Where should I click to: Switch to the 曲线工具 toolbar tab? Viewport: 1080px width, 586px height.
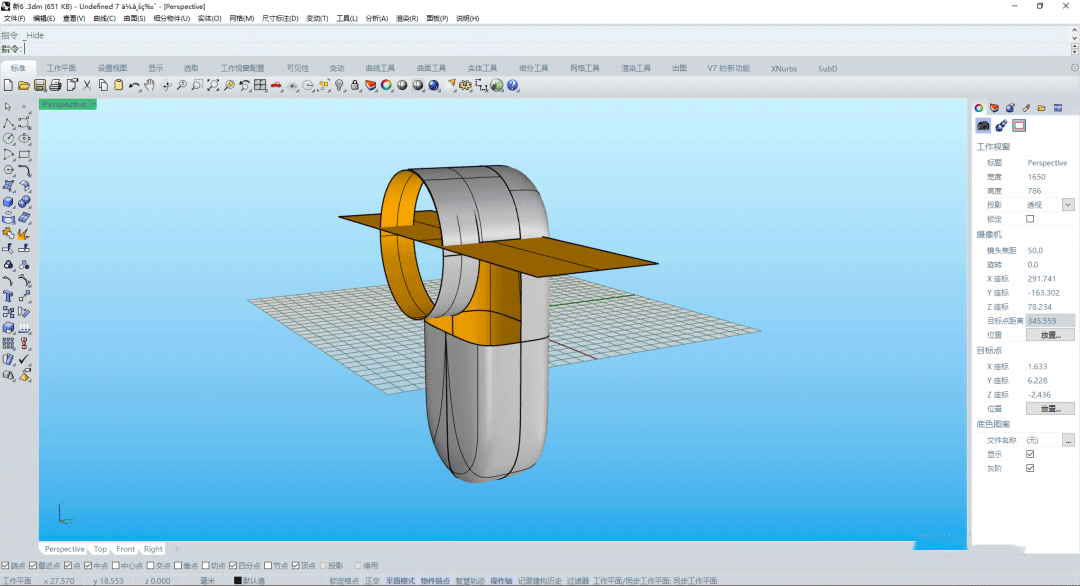[381, 68]
